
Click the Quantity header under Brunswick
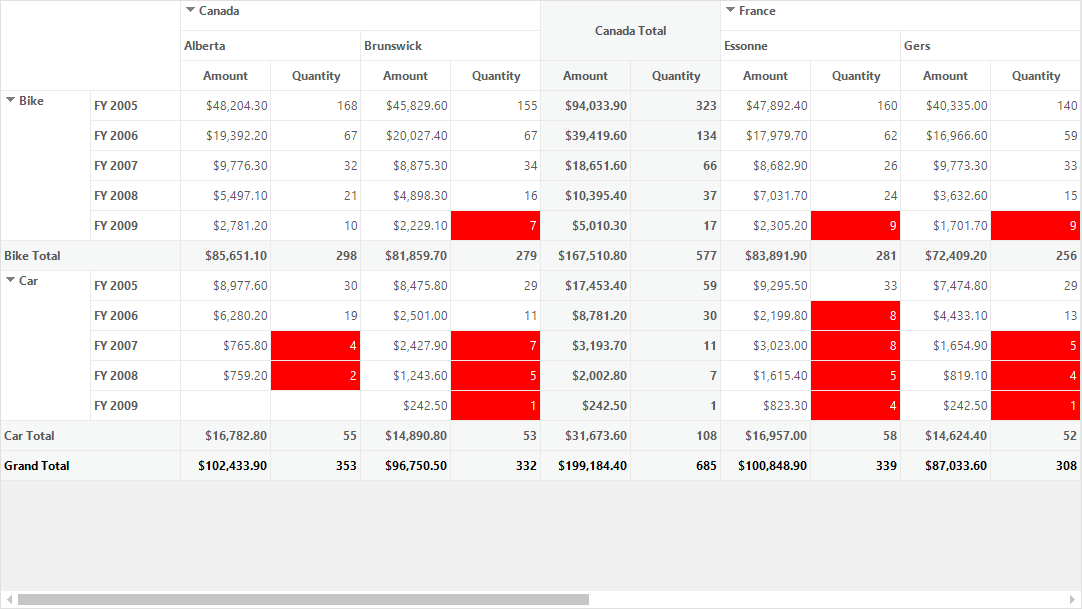(495, 76)
